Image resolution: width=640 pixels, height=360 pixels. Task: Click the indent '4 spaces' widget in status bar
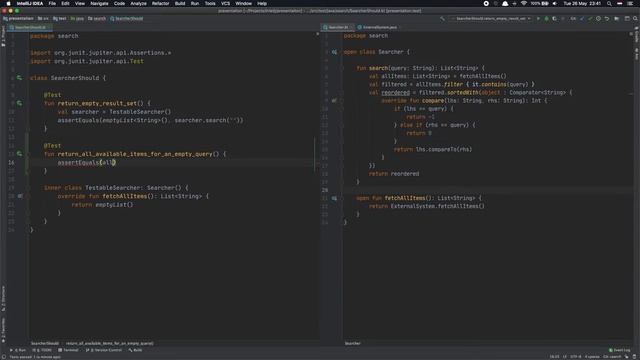(x=592, y=357)
